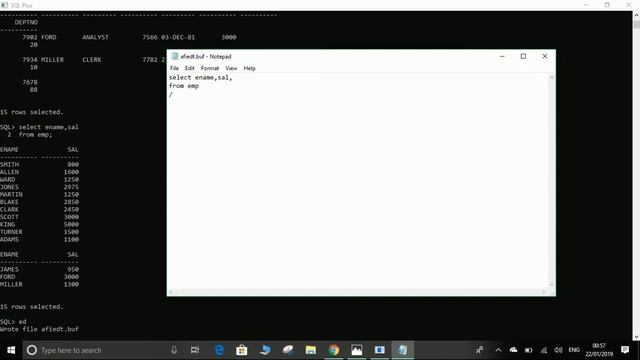640x360 pixels.
Task: Click the Notepad document icon in title bar
Action: (175, 56)
